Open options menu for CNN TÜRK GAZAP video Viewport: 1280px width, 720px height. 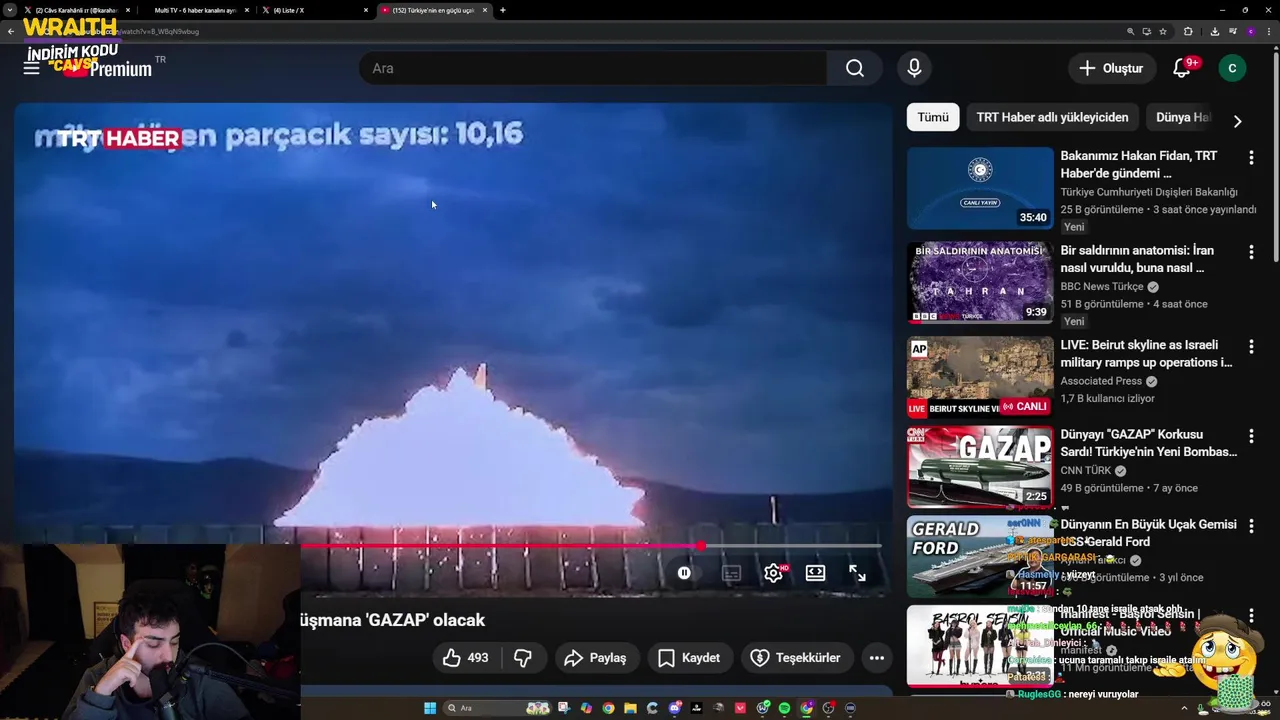tap(1250, 436)
